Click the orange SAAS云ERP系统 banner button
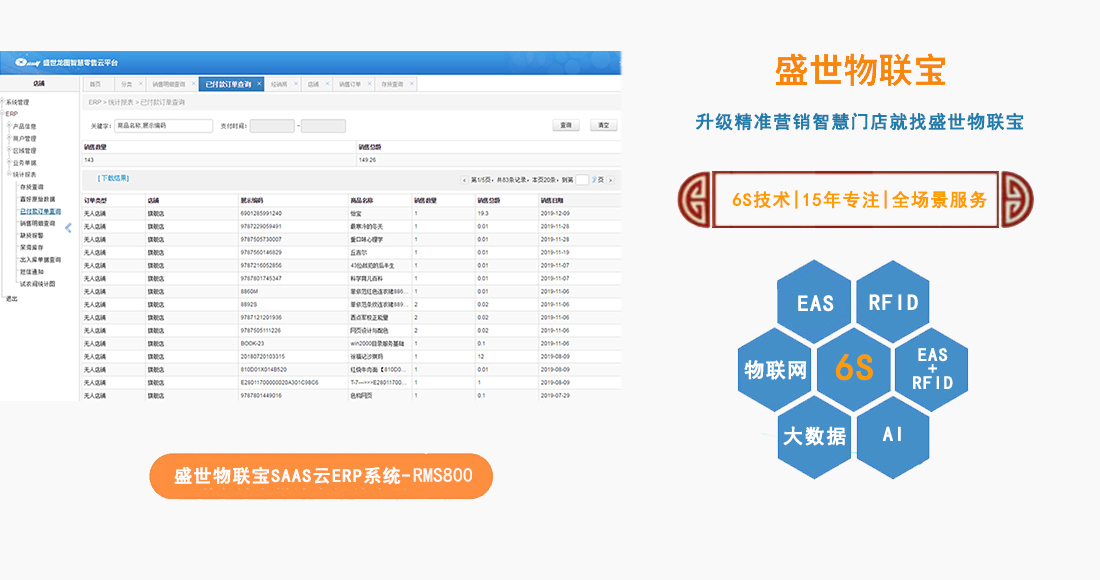 (x=321, y=476)
